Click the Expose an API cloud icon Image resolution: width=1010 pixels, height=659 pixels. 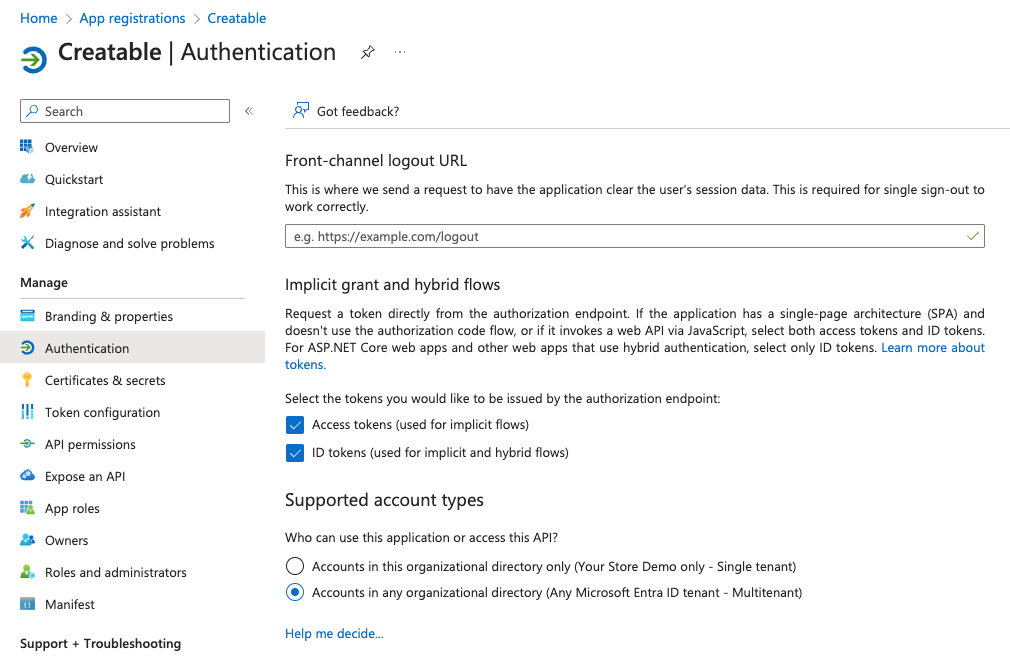pos(27,476)
